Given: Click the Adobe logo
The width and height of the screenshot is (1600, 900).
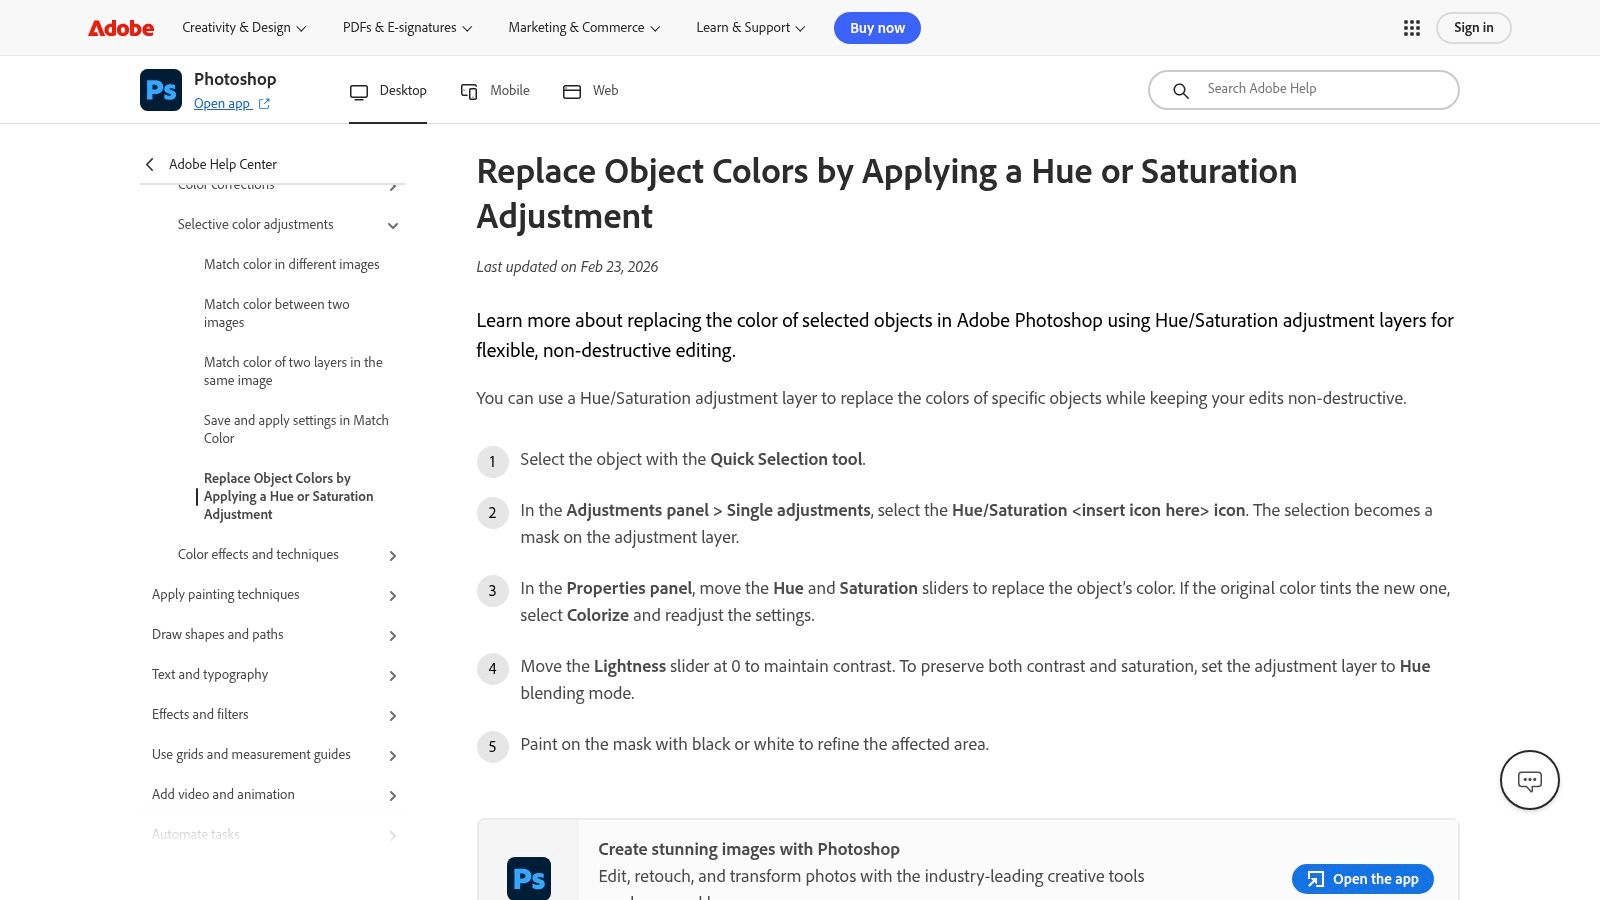Looking at the screenshot, I should tap(121, 28).
